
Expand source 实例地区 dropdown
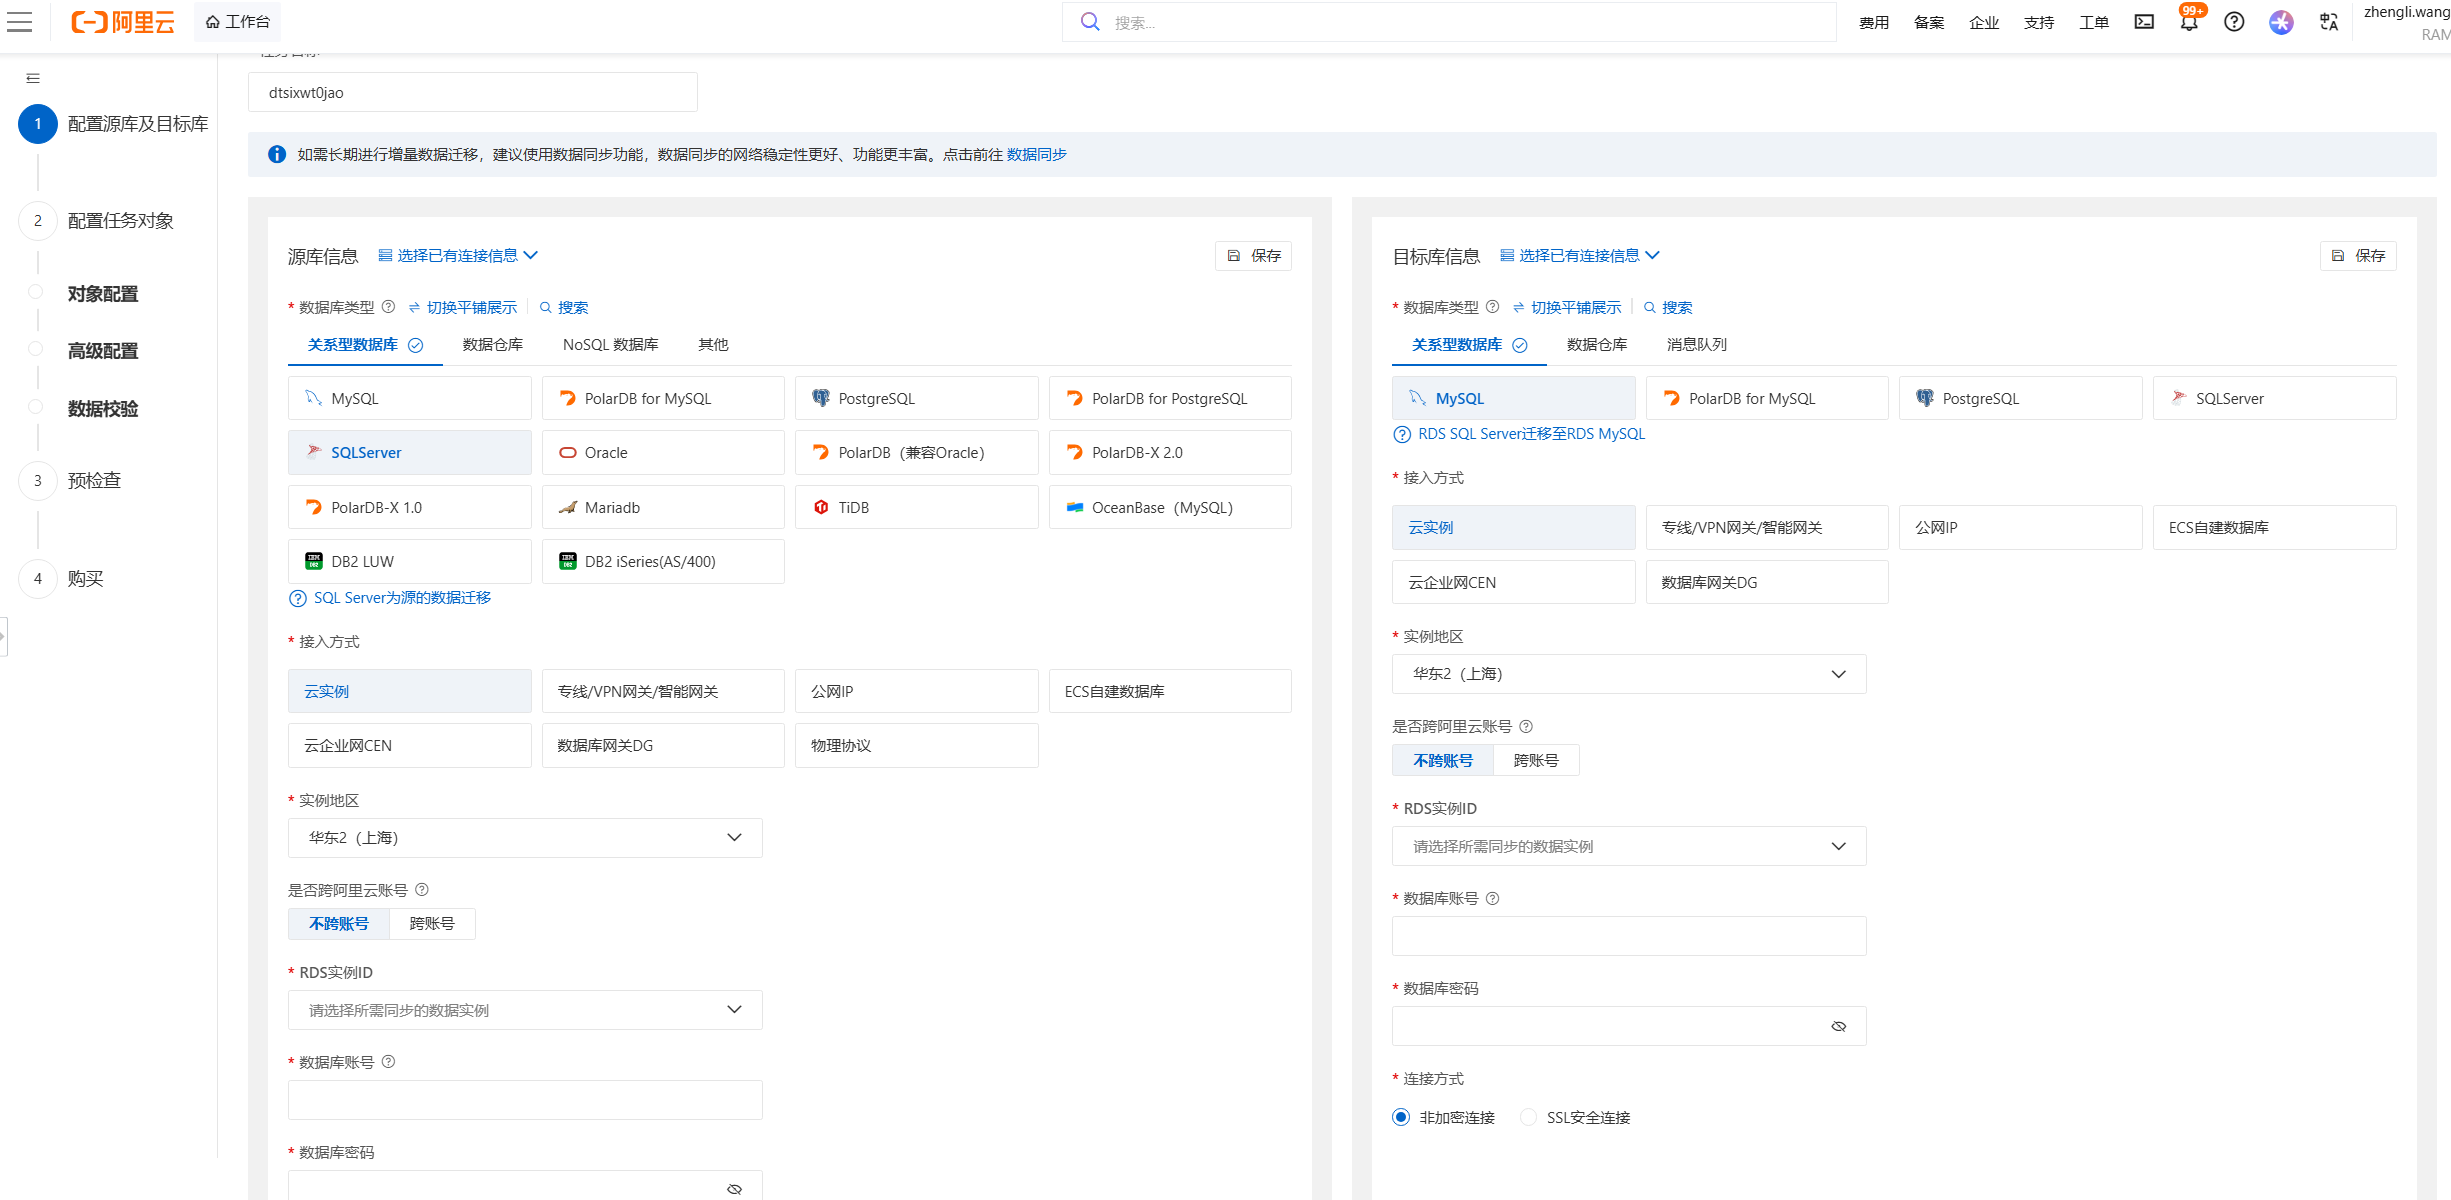pos(525,838)
